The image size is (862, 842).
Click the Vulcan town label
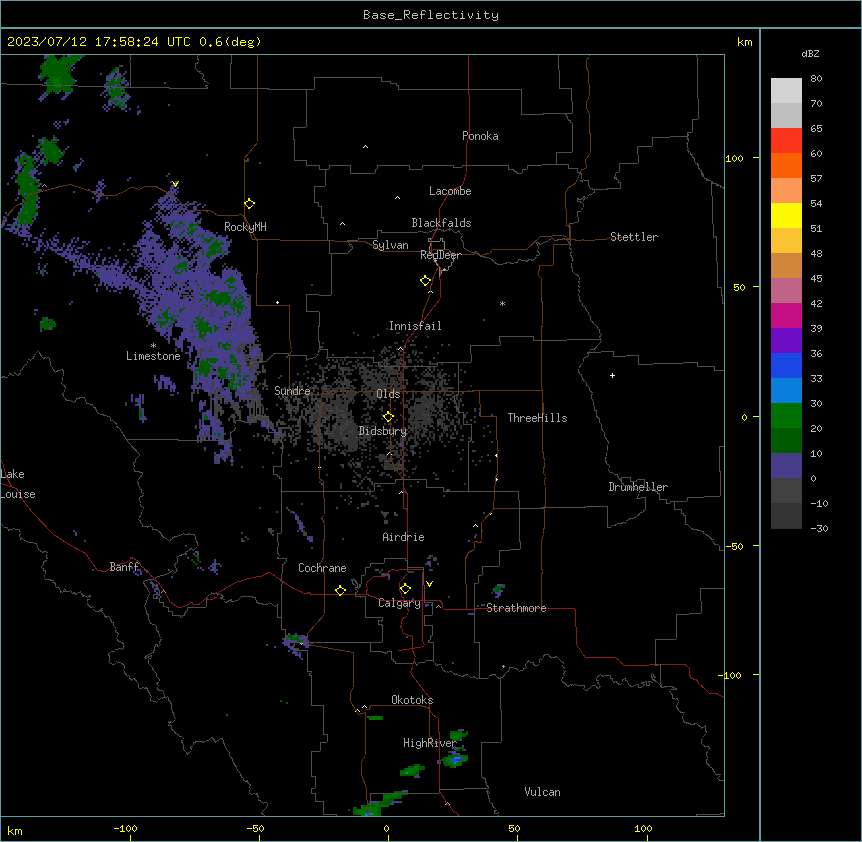point(543,792)
